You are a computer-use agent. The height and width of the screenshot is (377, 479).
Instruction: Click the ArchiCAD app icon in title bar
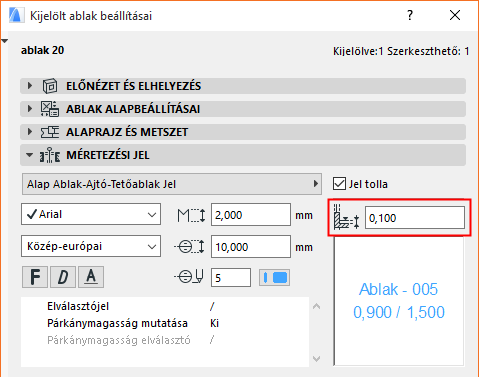(16, 15)
